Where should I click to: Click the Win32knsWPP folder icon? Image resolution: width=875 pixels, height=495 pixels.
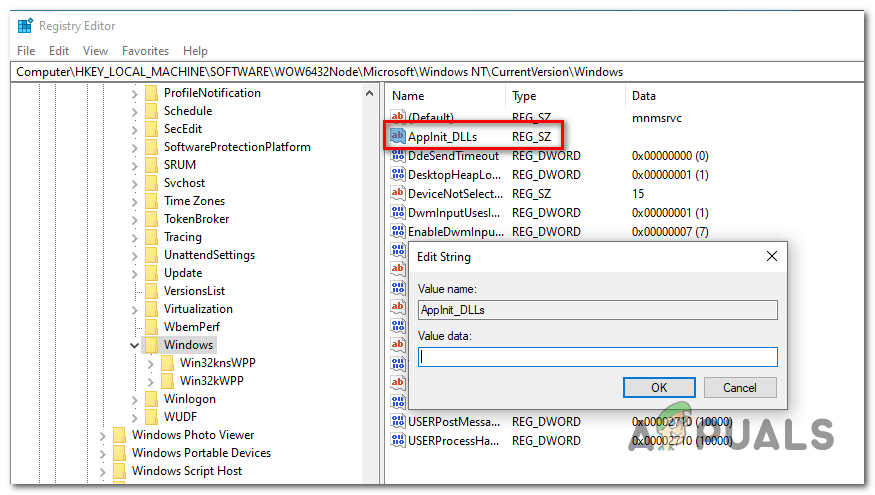pos(167,363)
